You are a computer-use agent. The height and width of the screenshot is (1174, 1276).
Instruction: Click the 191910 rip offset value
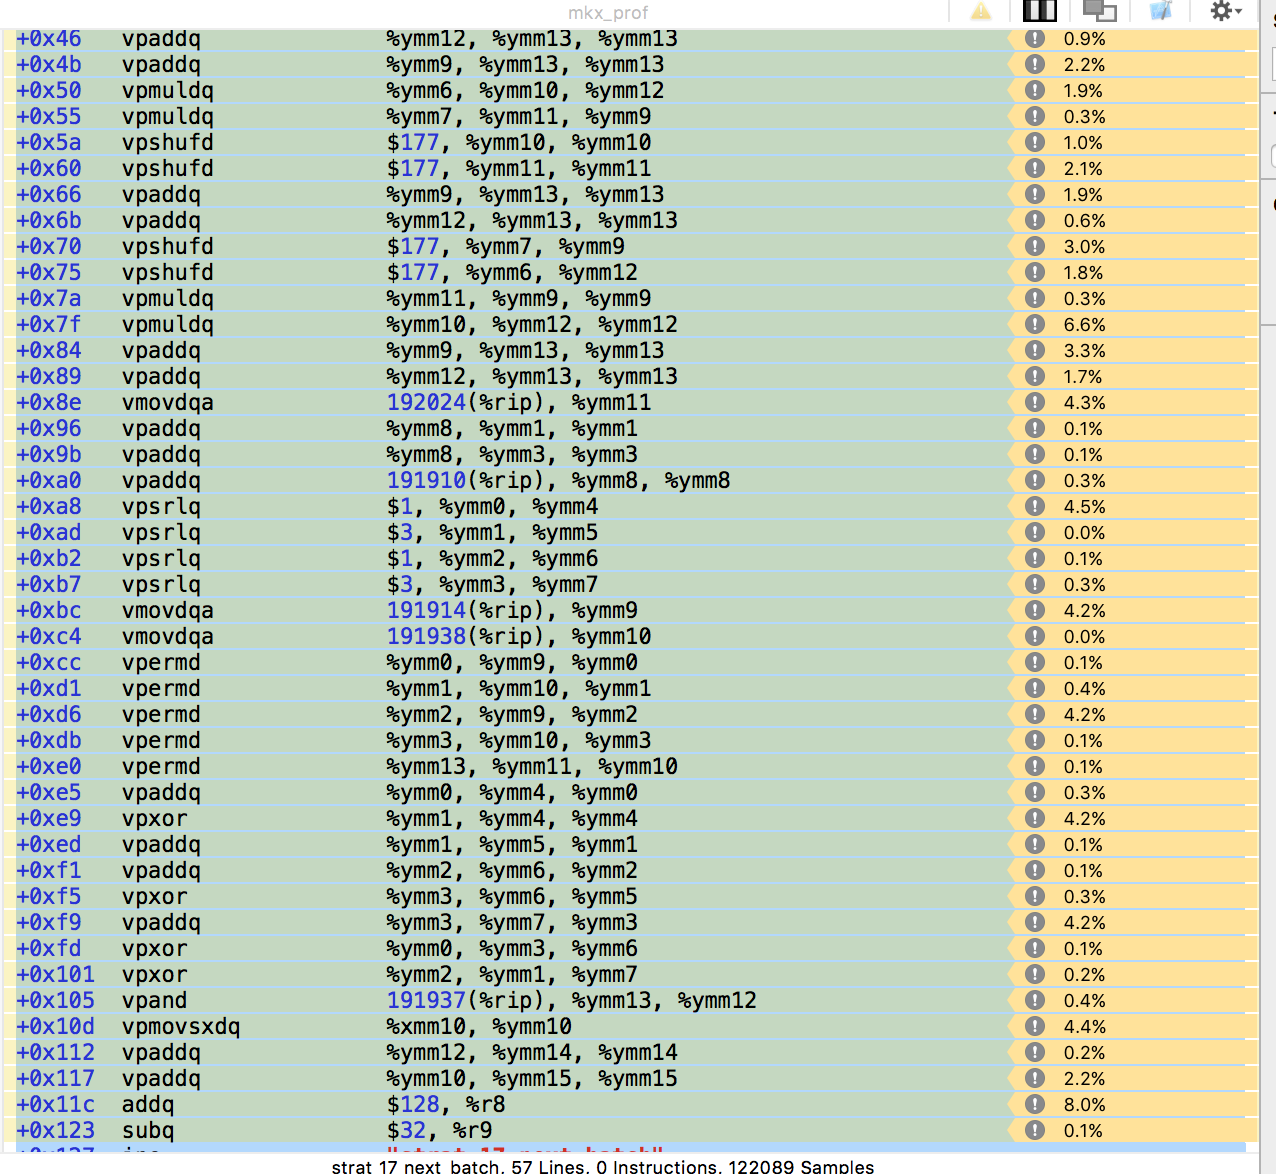click(426, 481)
